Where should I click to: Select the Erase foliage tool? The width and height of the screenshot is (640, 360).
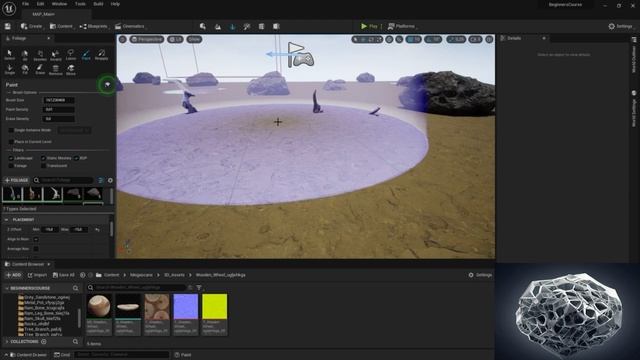point(40,69)
